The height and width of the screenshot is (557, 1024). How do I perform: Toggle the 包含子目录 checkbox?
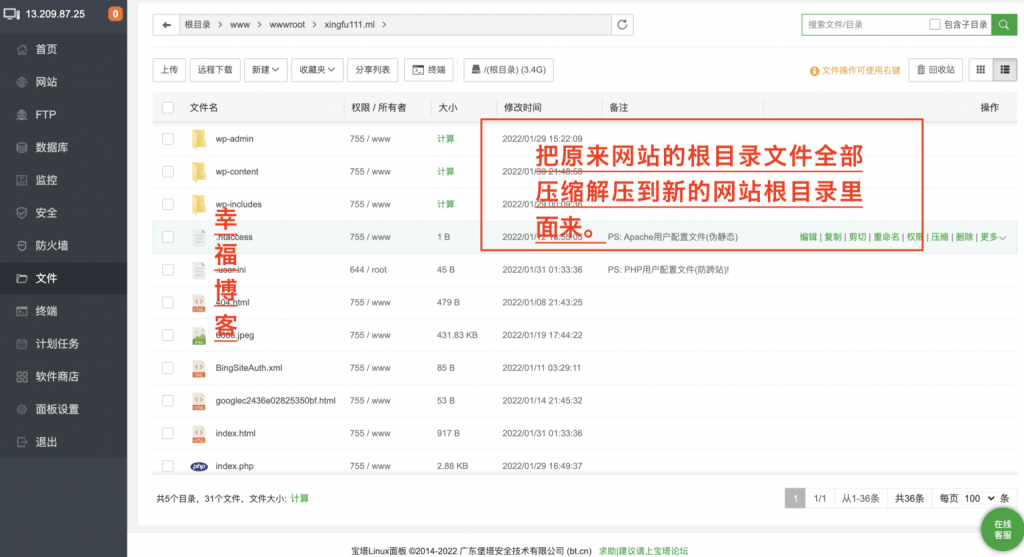[x=935, y=25]
